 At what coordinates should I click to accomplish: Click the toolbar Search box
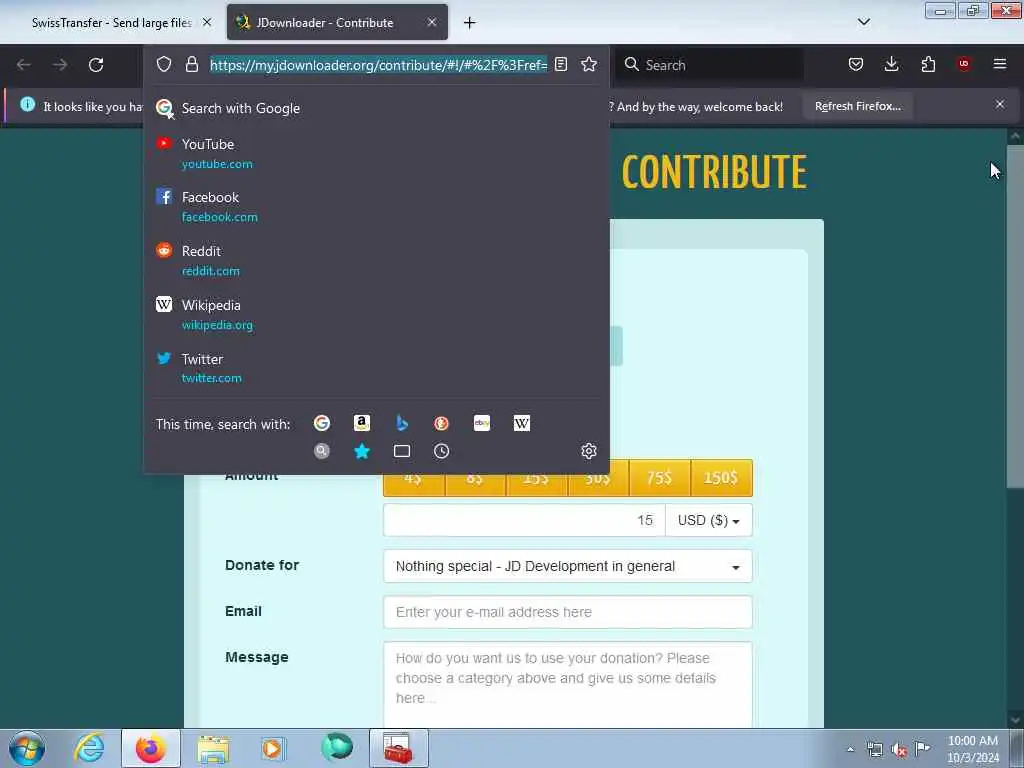click(x=710, y=65)
